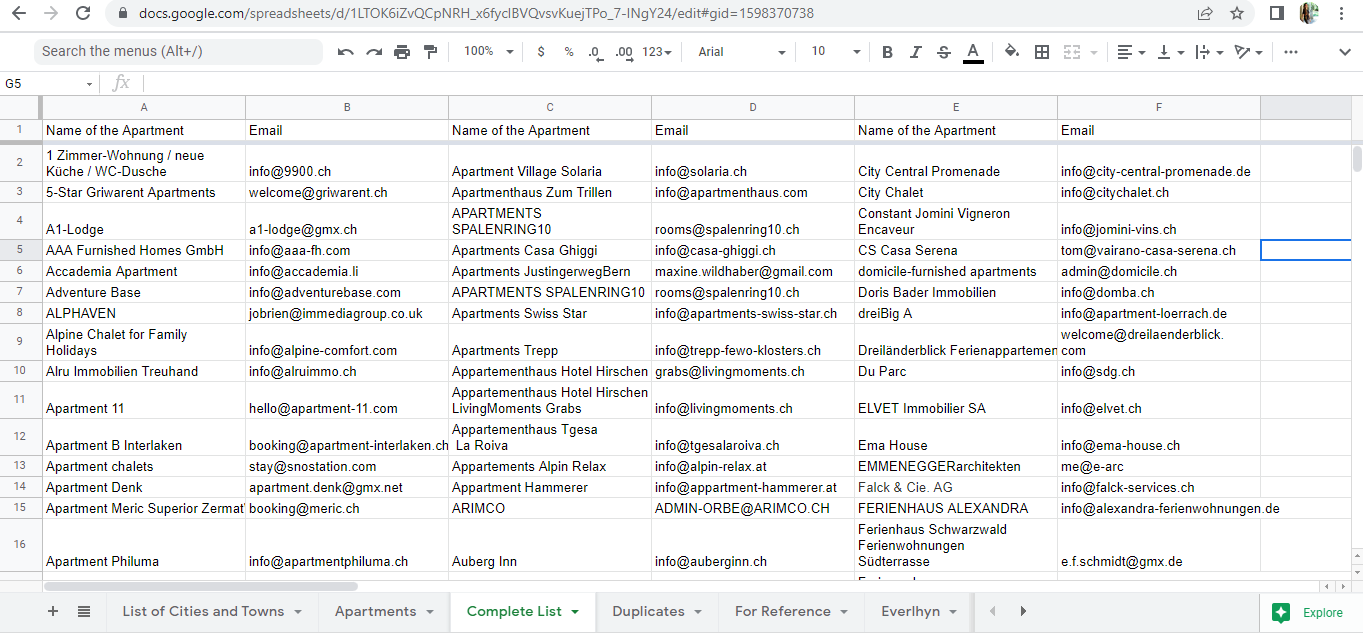Open More formats 123 dropdown
1363x637 pixels.
pyautogui.click(x=657, y=52)
